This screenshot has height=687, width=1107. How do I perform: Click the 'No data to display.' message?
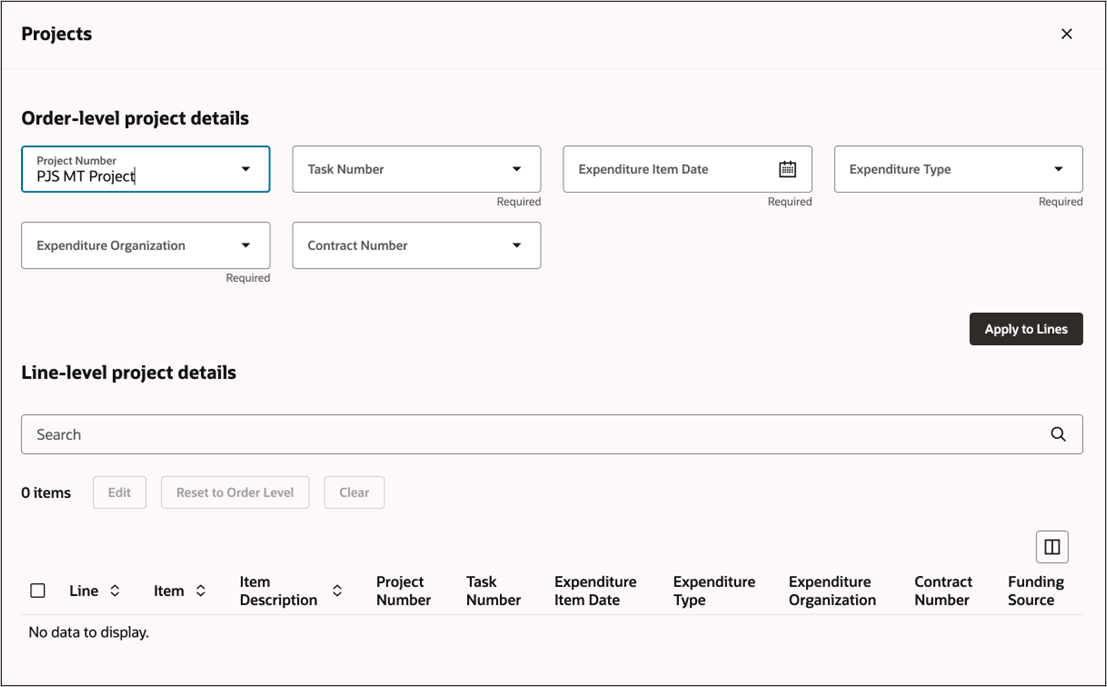coord(89,632)
